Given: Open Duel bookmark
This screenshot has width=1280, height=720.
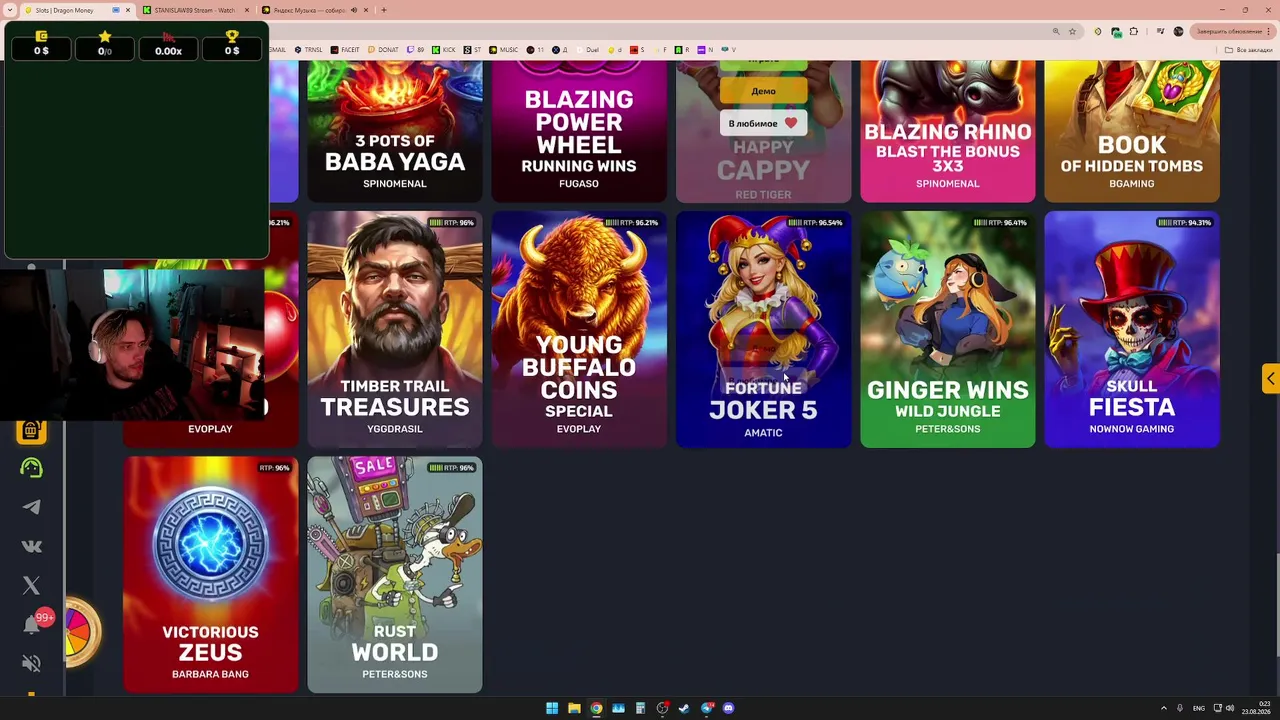Looking at the screenshot, I should 588,50.
